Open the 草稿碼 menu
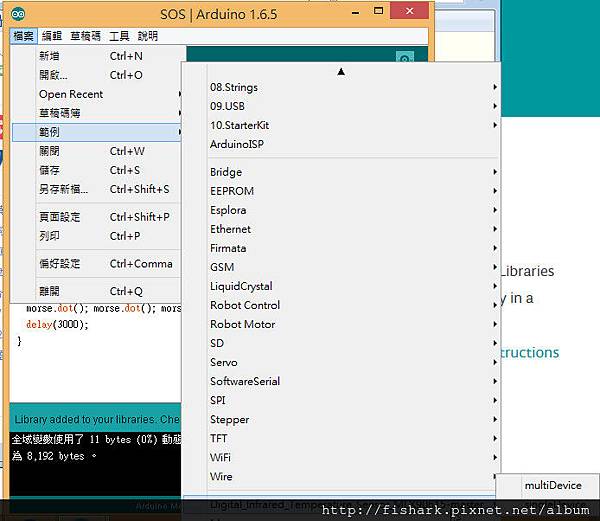Screen dimensions: 600x521 pos(85,36)
